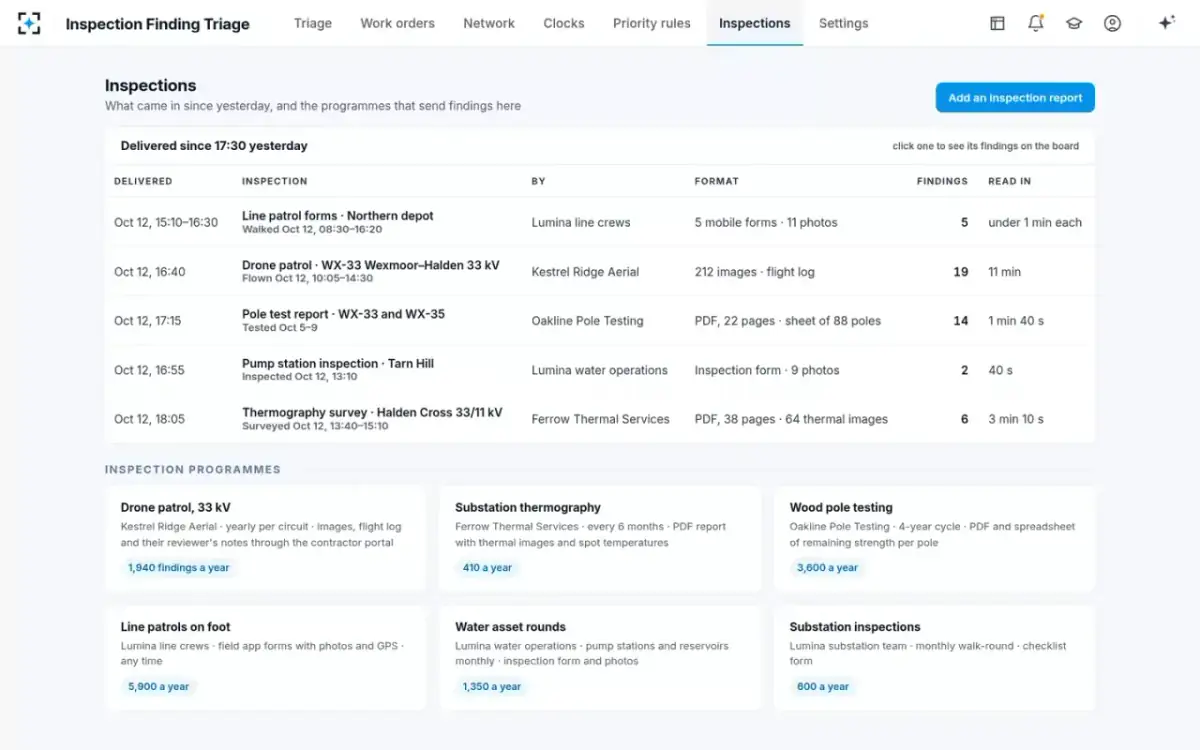Open Line patrol forms · Northern depot row
1200x750 pixels.
tap(600, 222)
